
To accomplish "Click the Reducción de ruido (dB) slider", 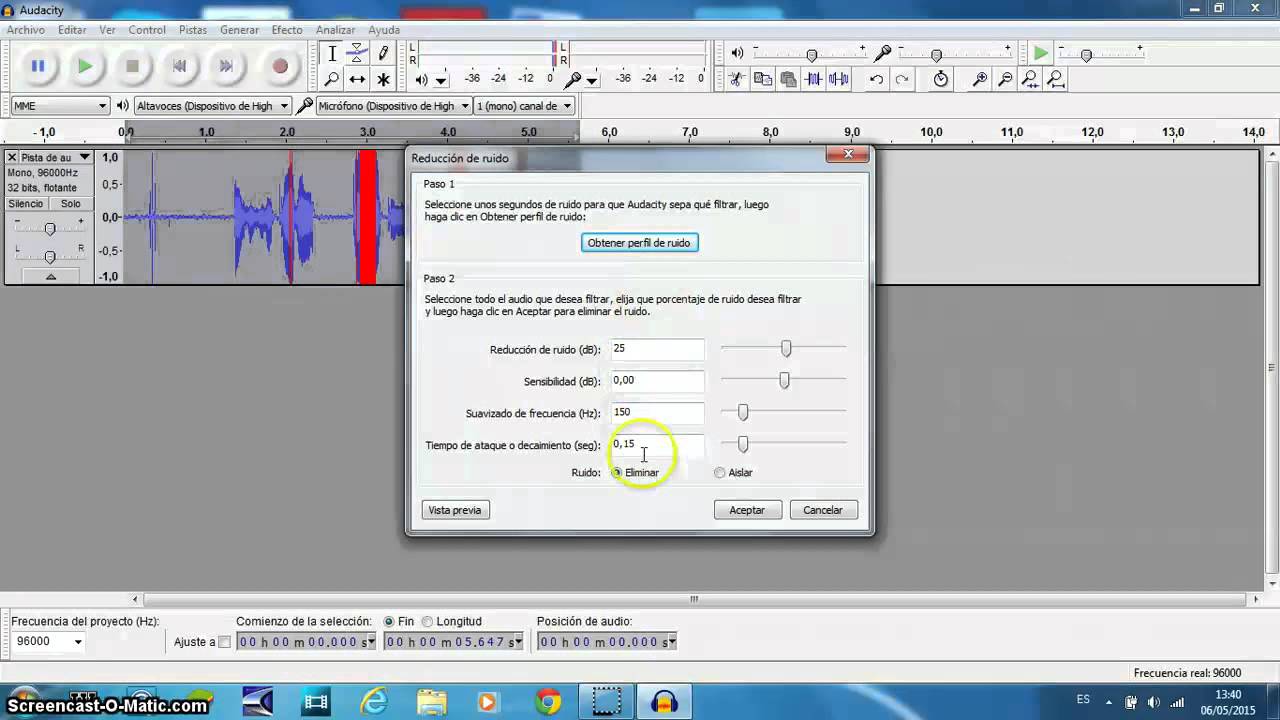I will [x=784, y=348].
